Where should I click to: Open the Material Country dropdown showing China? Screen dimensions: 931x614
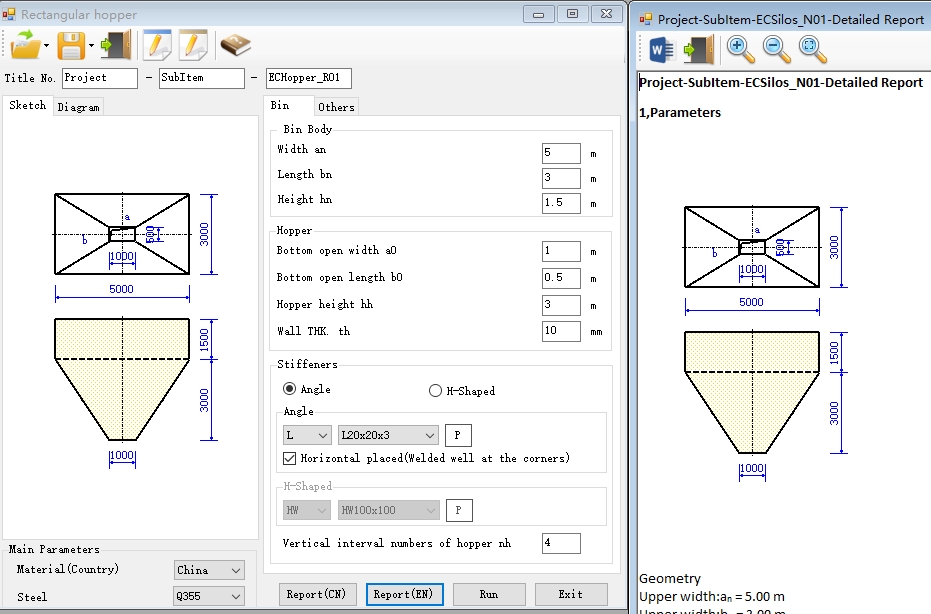(x=209, y=570)
